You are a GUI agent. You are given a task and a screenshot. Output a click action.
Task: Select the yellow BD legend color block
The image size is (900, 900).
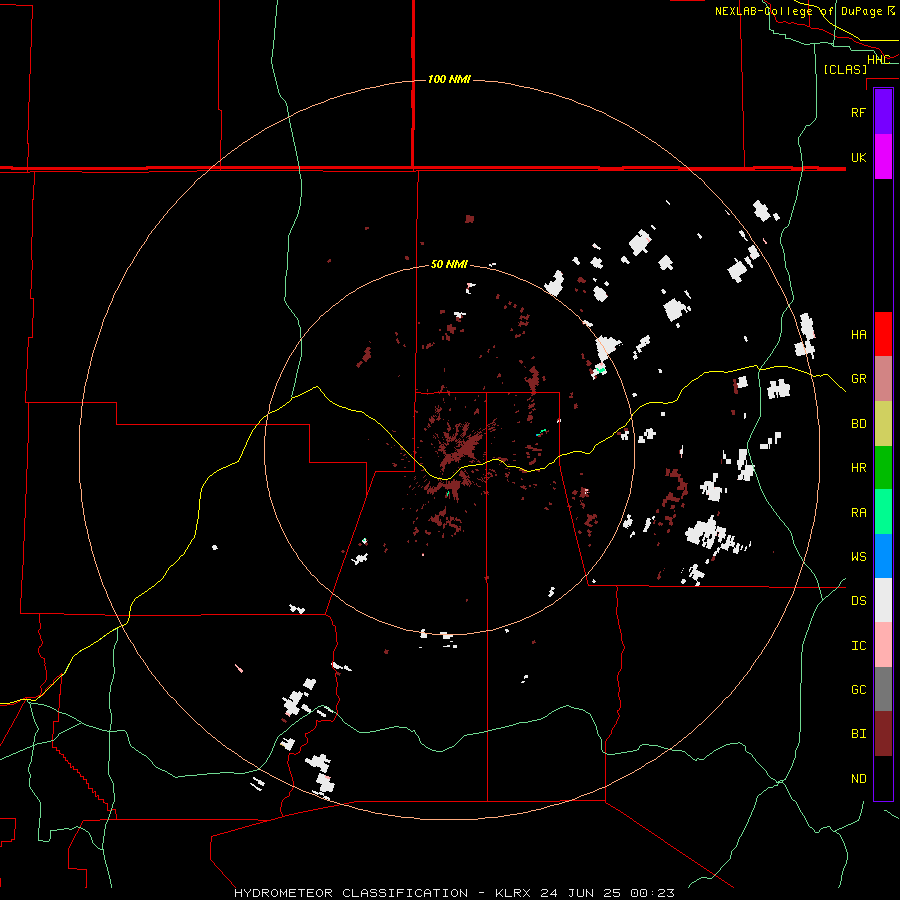click(883, 424)
